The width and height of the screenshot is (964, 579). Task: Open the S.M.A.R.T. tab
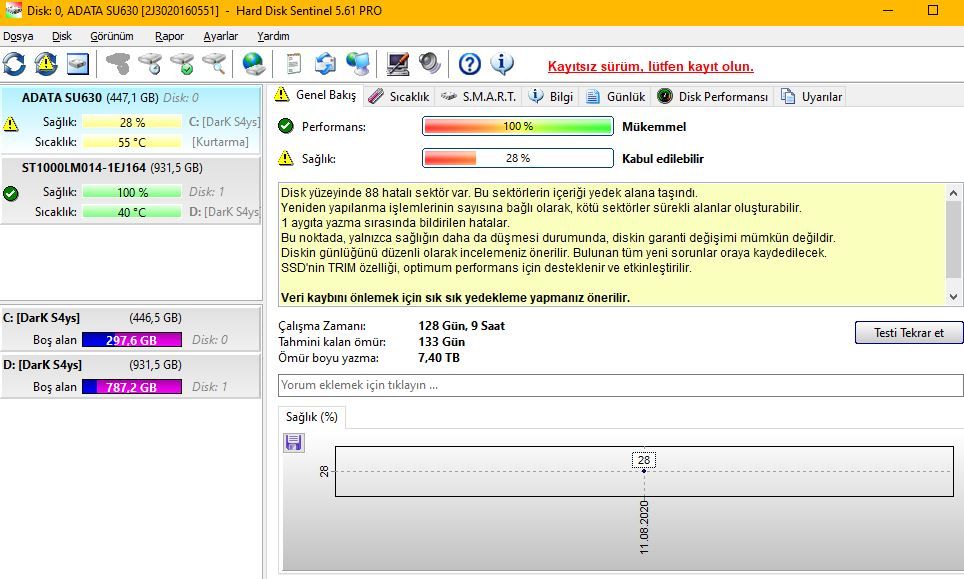click(x=479, y=96)
